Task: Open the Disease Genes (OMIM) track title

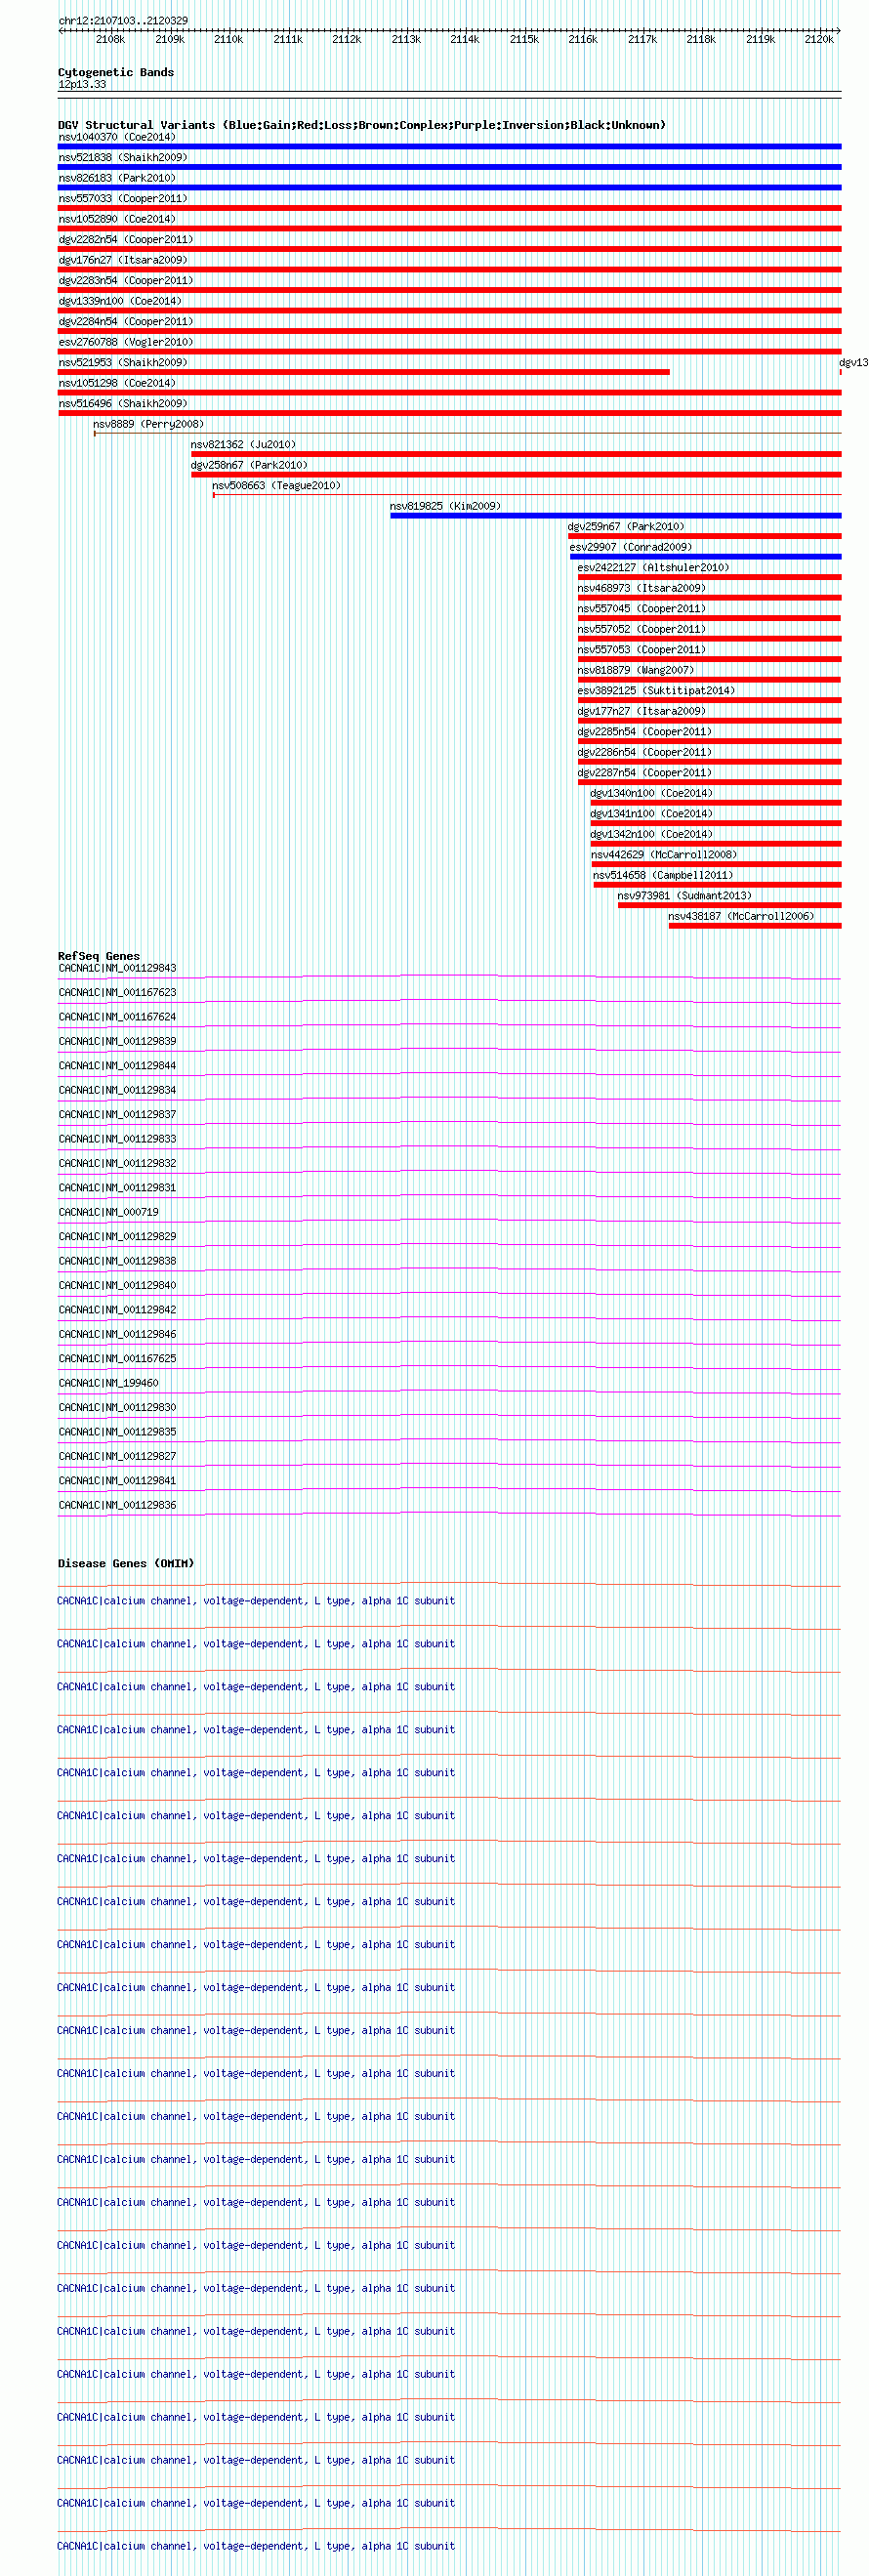Action: click(x=126, y=1563)
